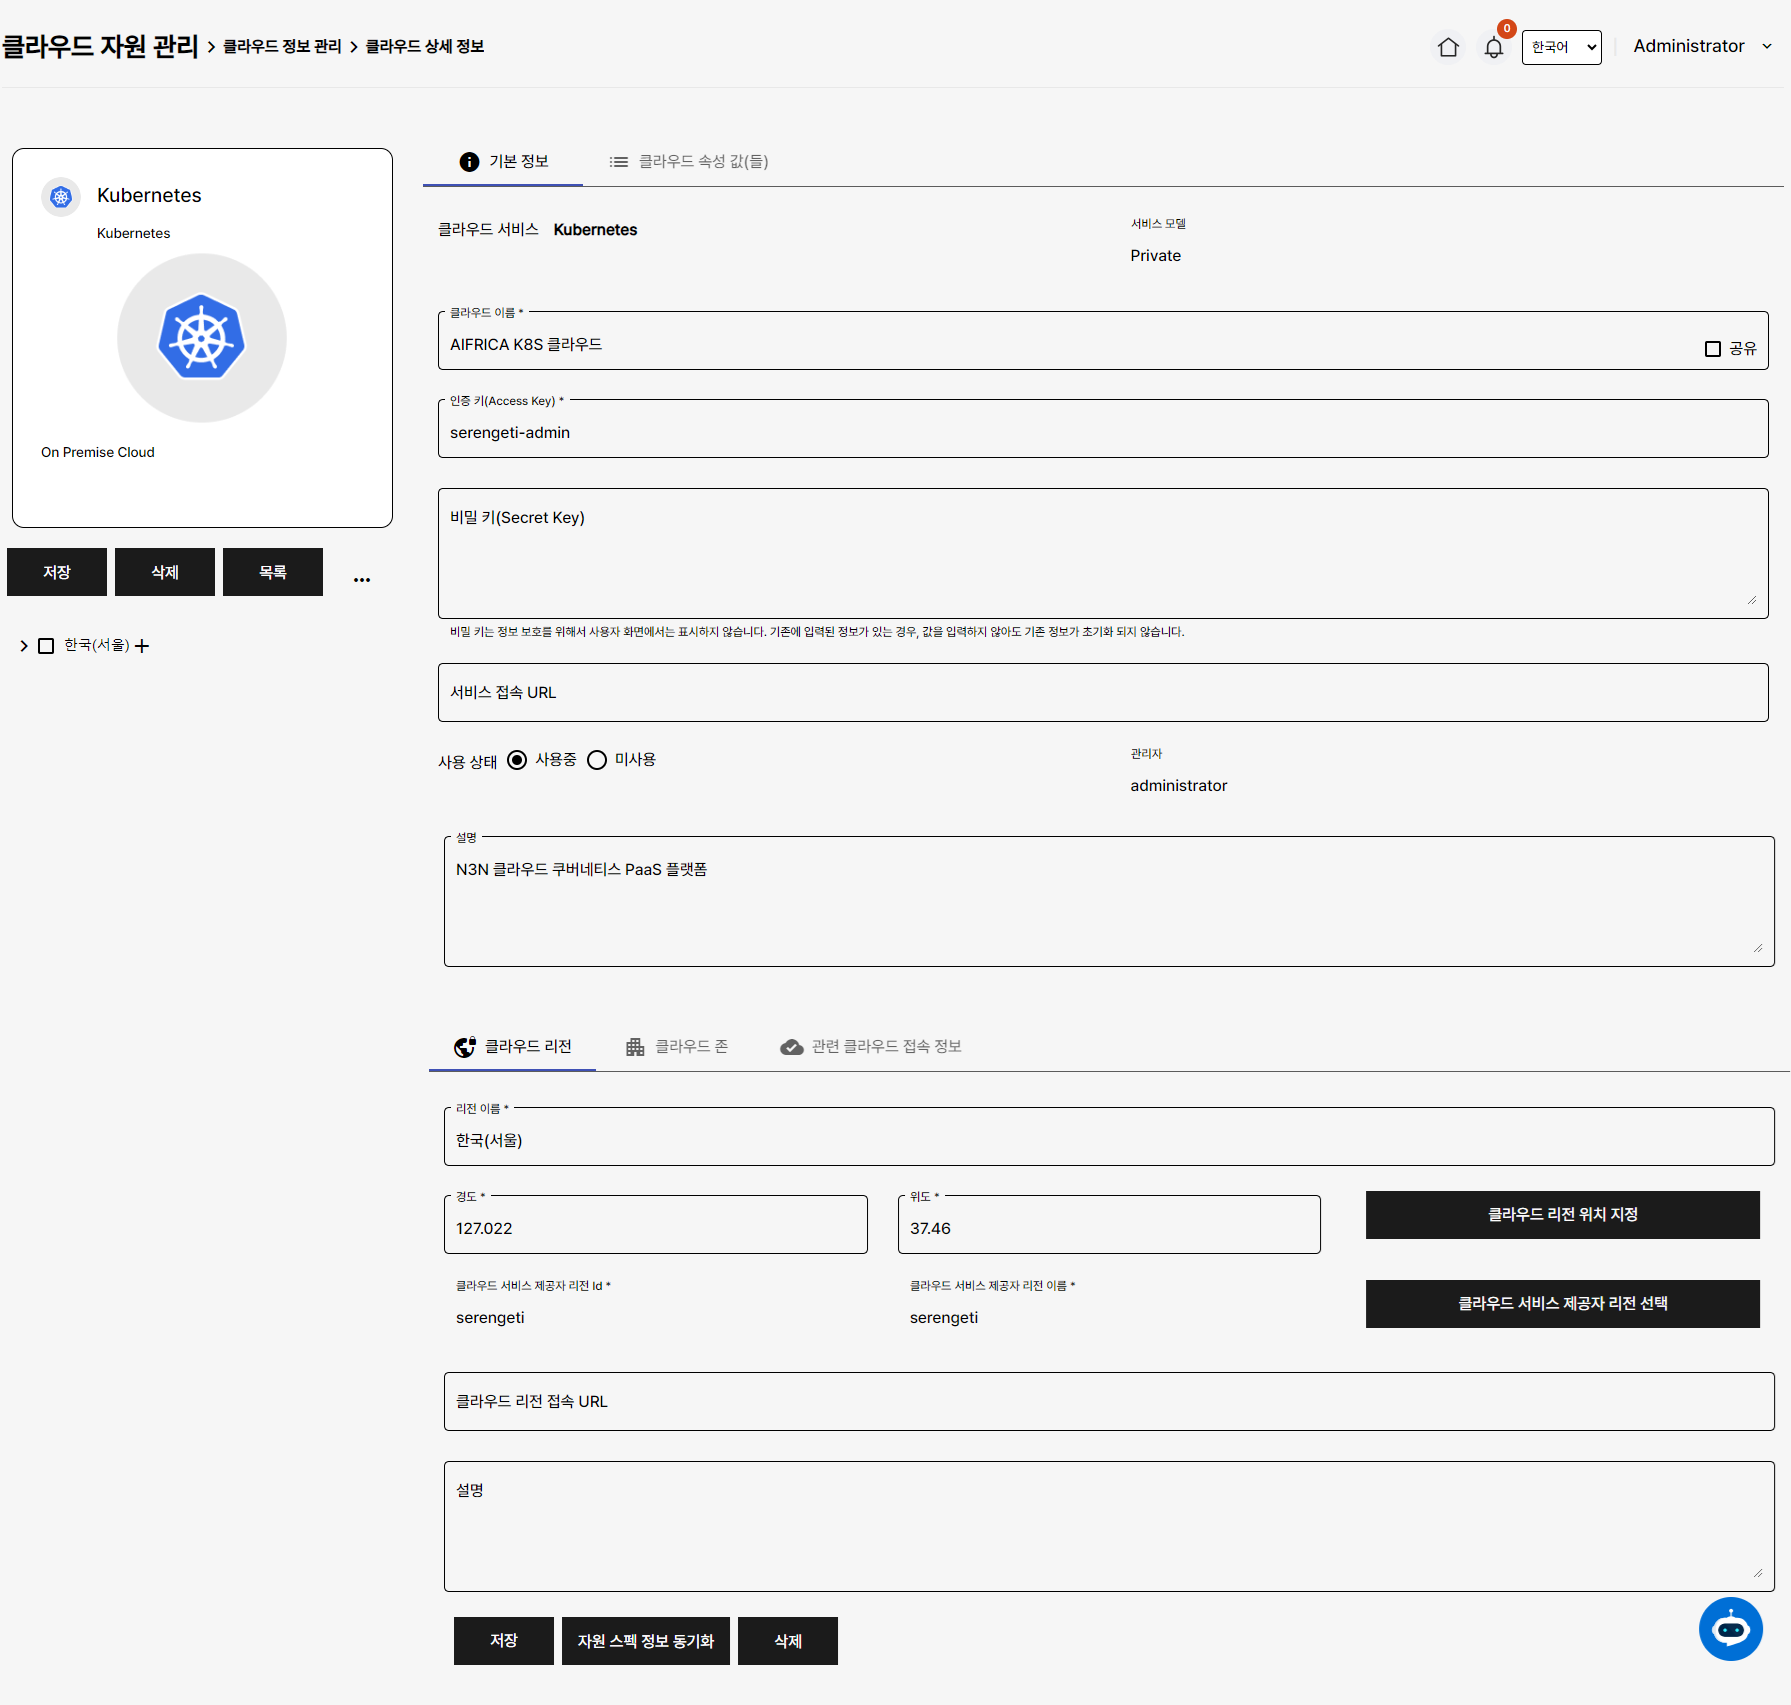Image resolution: width=1791 pixels, height=1705 pixels.
Task: Open the chatbot assistant icon
Action: pos(1730,1629)
